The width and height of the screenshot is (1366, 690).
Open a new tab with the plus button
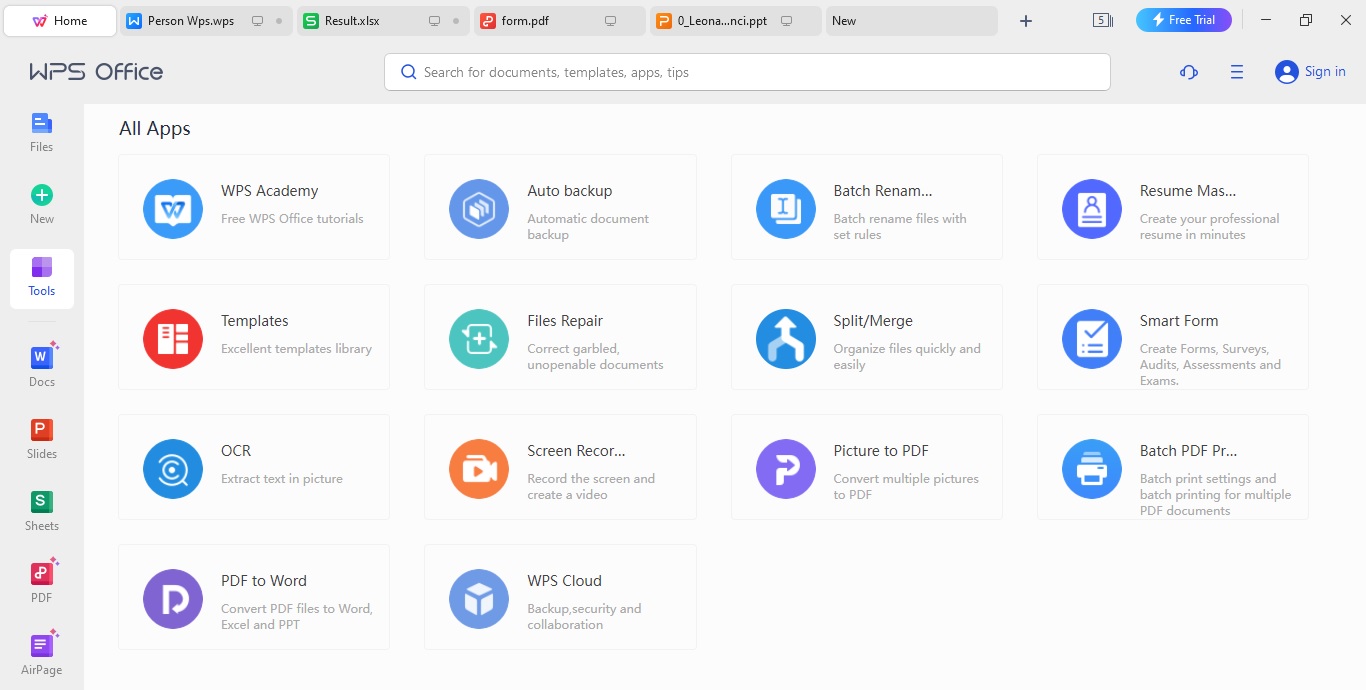(1026, 19)
